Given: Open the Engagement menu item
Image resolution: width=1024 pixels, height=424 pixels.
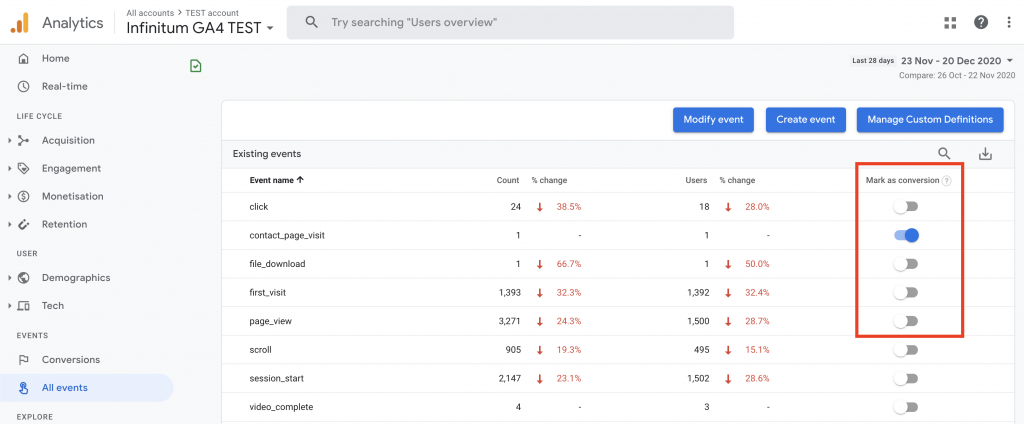Looking at the screenshot, I should click(71, 169).
